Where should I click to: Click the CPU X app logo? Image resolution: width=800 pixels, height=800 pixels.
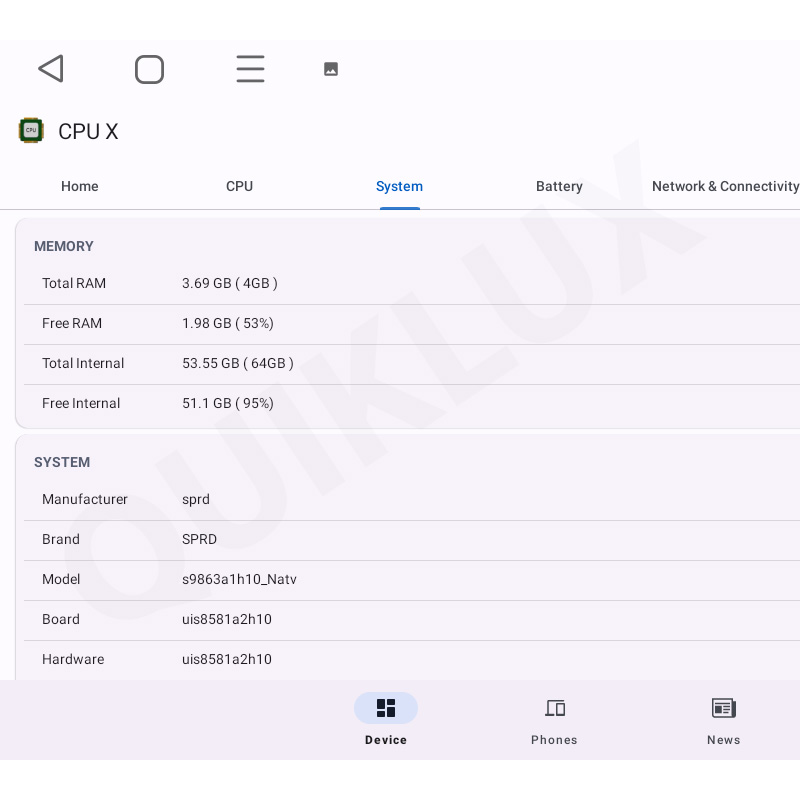pyautogui.click(x=31, y=131)
